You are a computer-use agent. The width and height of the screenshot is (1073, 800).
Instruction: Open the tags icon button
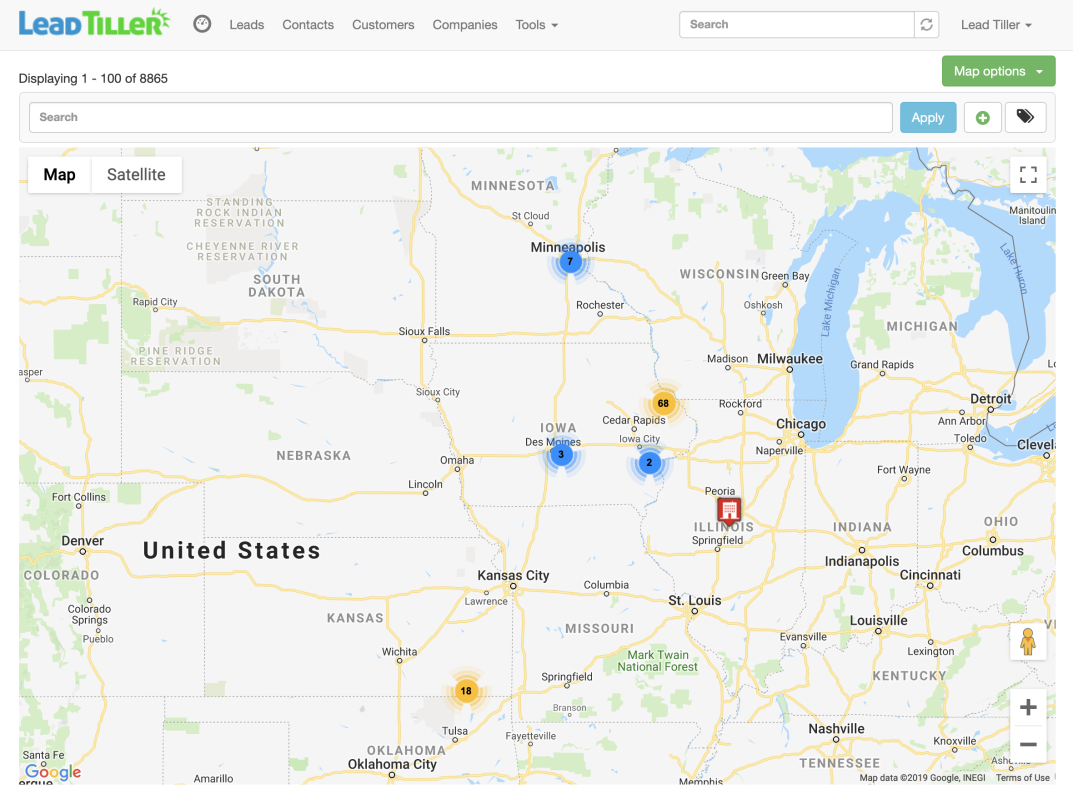(1025, 117)
